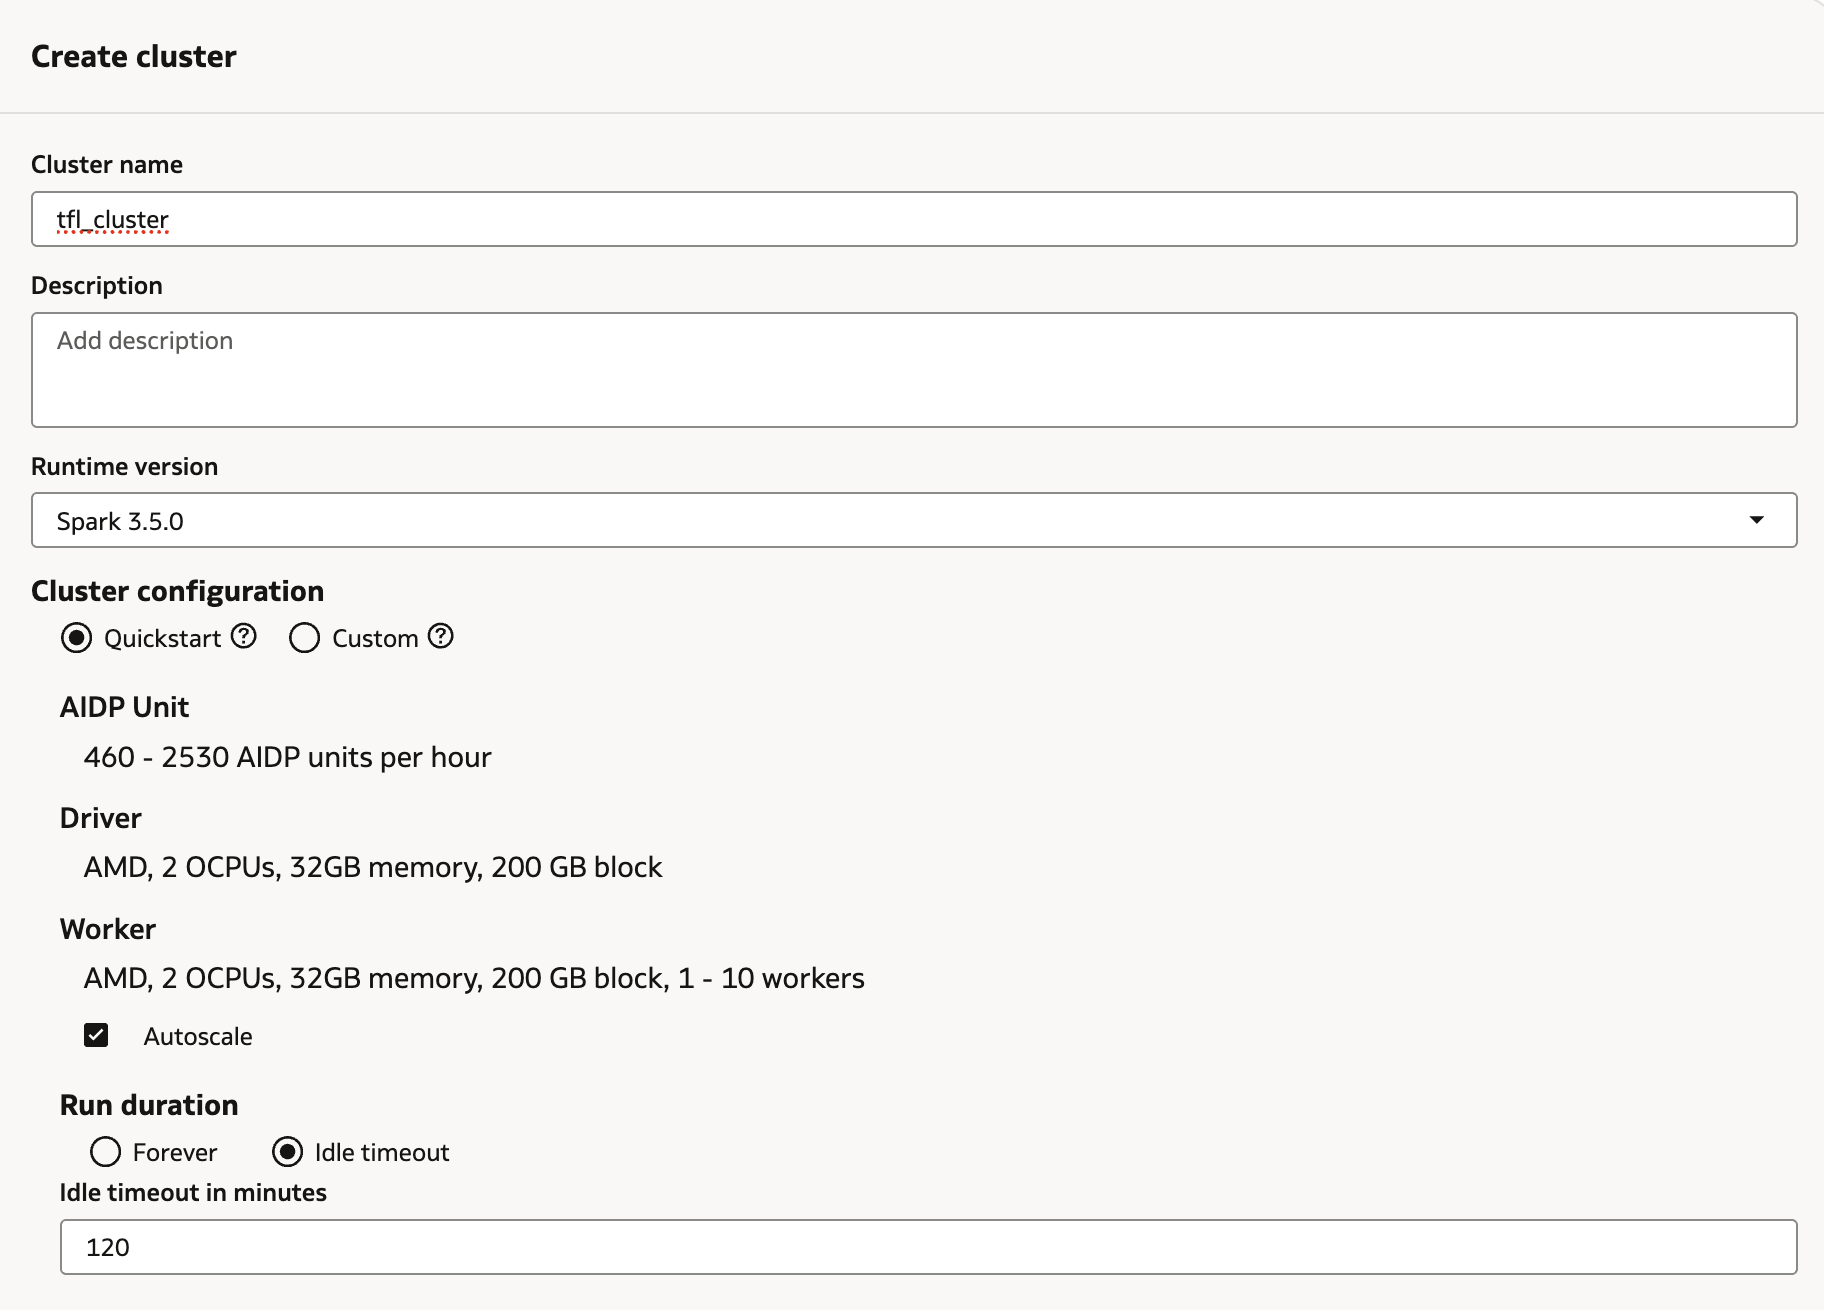
Task: Click the '460 - 2530 AIDP units per hour' text
Action: point(288,757)
